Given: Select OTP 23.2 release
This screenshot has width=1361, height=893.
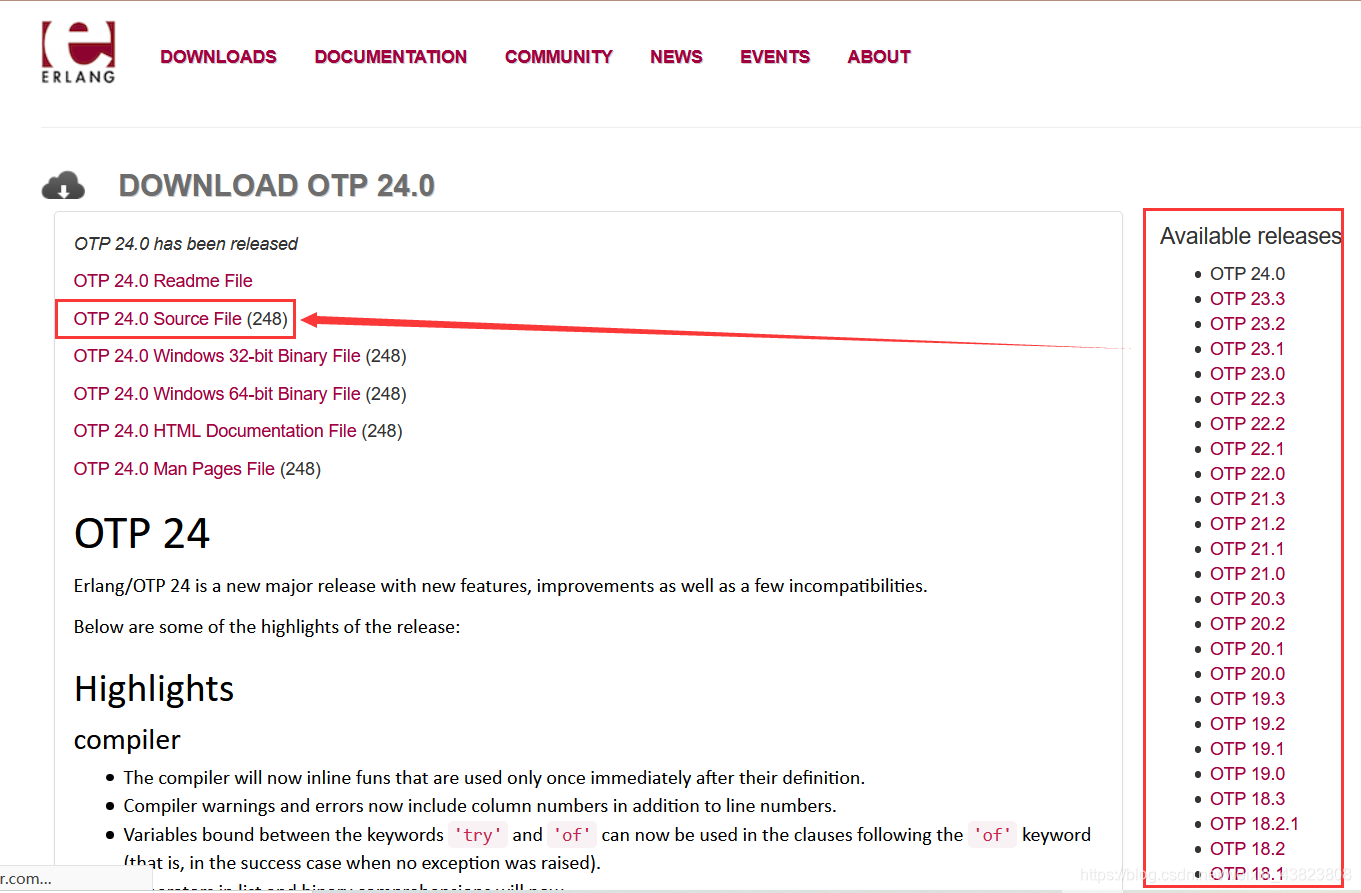Looking at the screenshot, I should [x=1247, y=324].
